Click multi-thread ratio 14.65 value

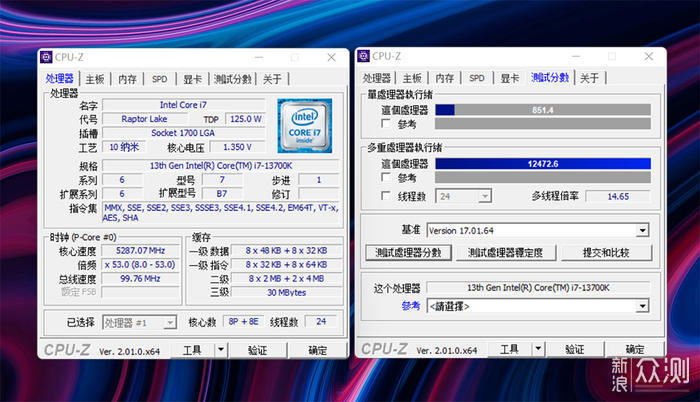tap(618, 196)
